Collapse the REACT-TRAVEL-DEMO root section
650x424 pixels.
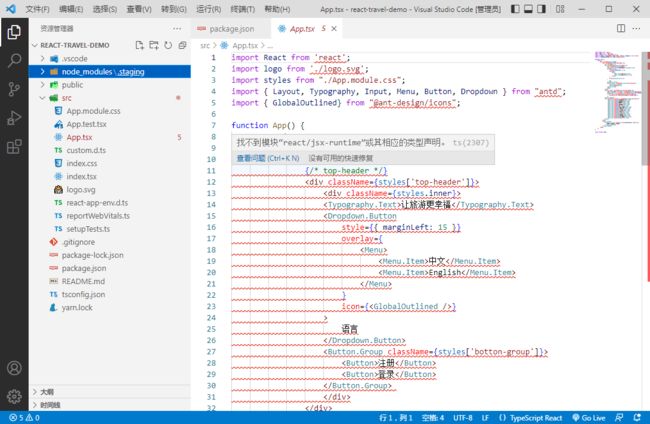point(35,45)
